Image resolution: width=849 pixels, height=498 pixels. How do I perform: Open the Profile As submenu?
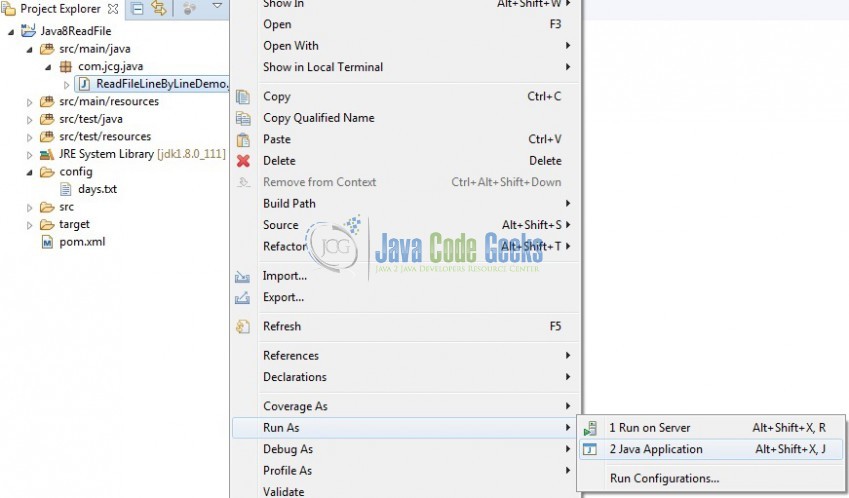click(x=406, y=470)
